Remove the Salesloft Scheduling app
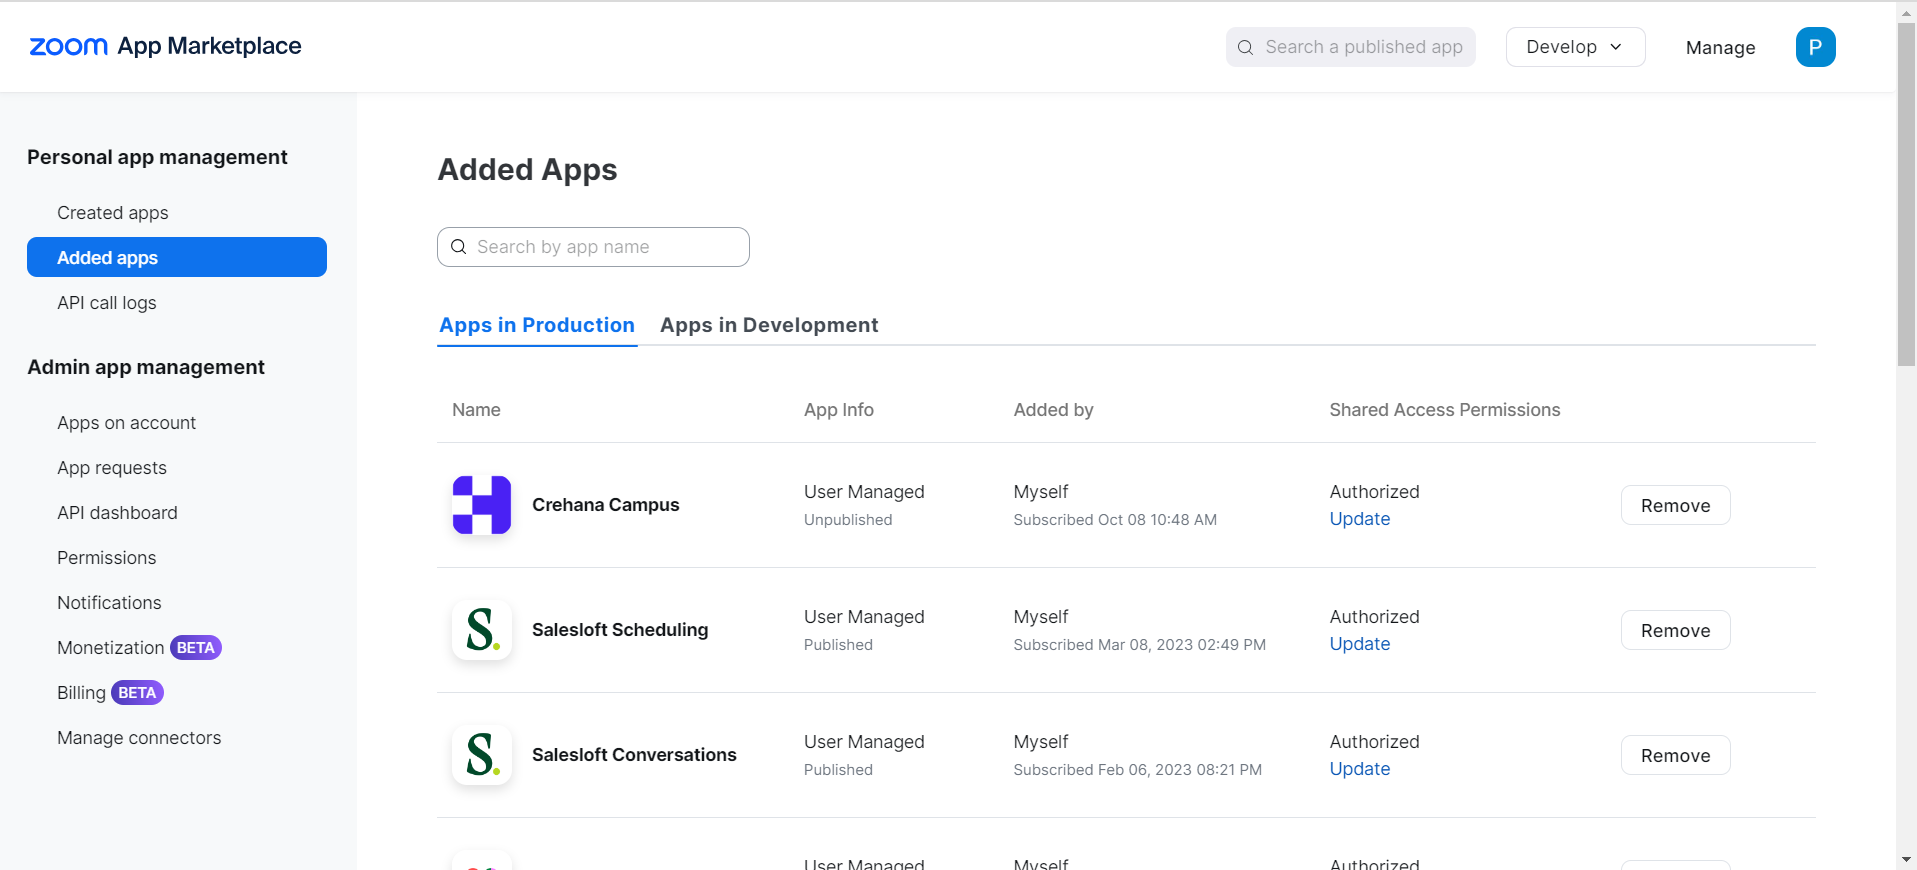Screen dimensions: 1917x870 pyautogui.click(x=1675, y=630)
